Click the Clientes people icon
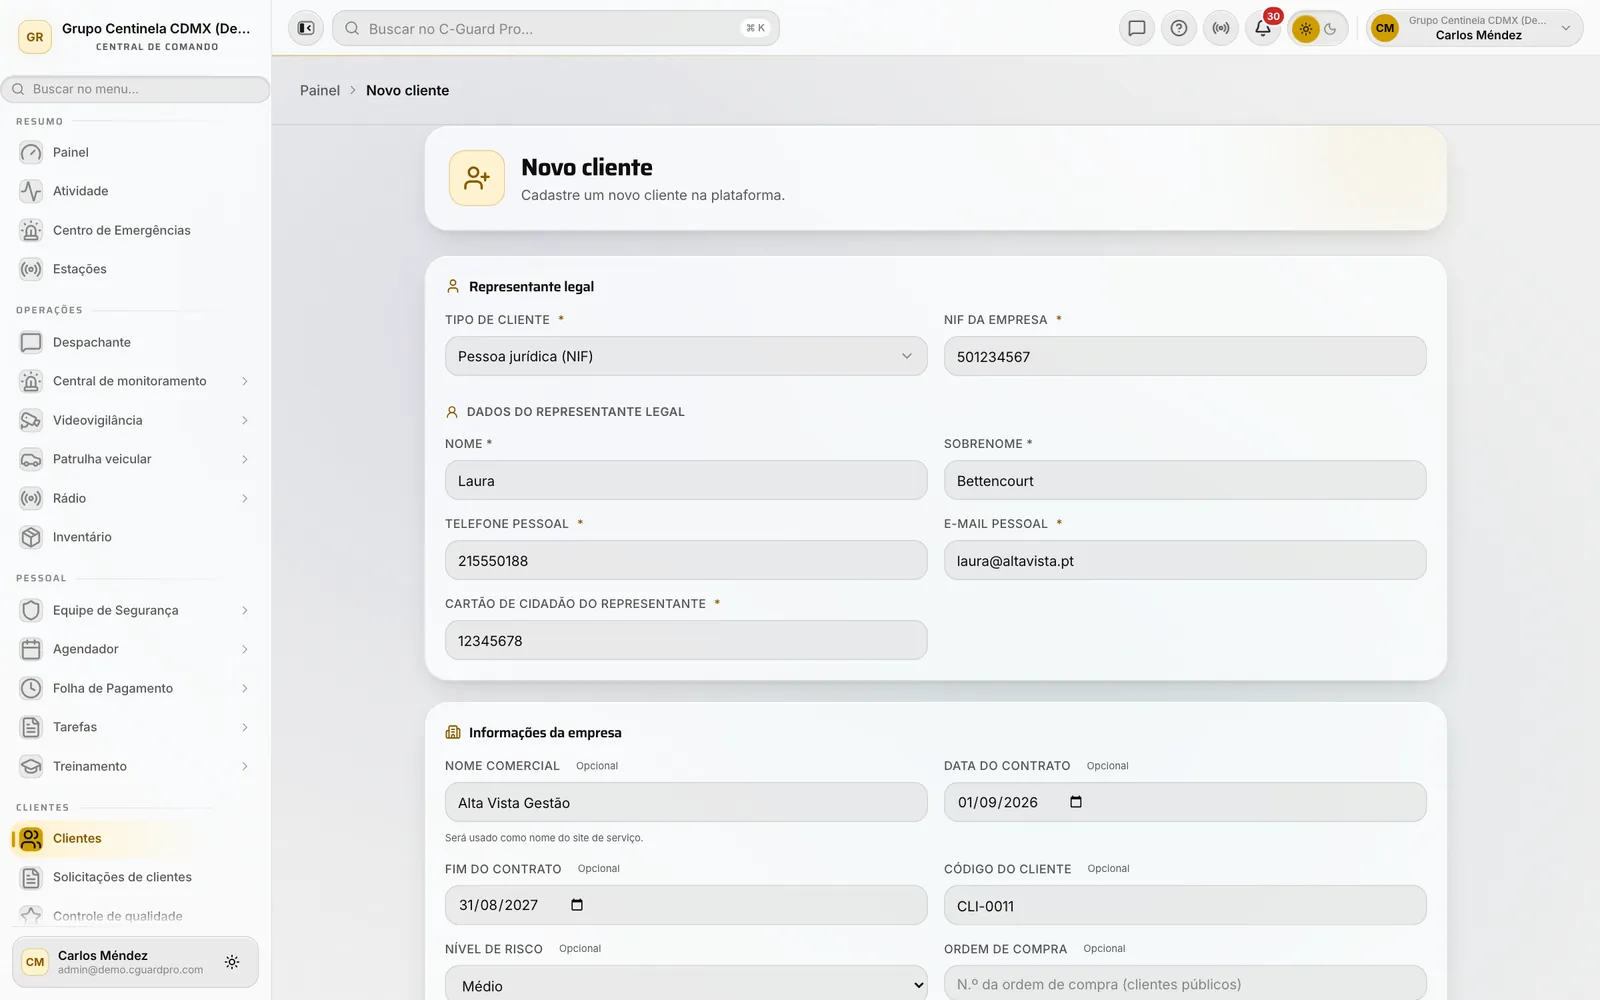Viewport: 1600px width, 1000px height. click(31, 838)
